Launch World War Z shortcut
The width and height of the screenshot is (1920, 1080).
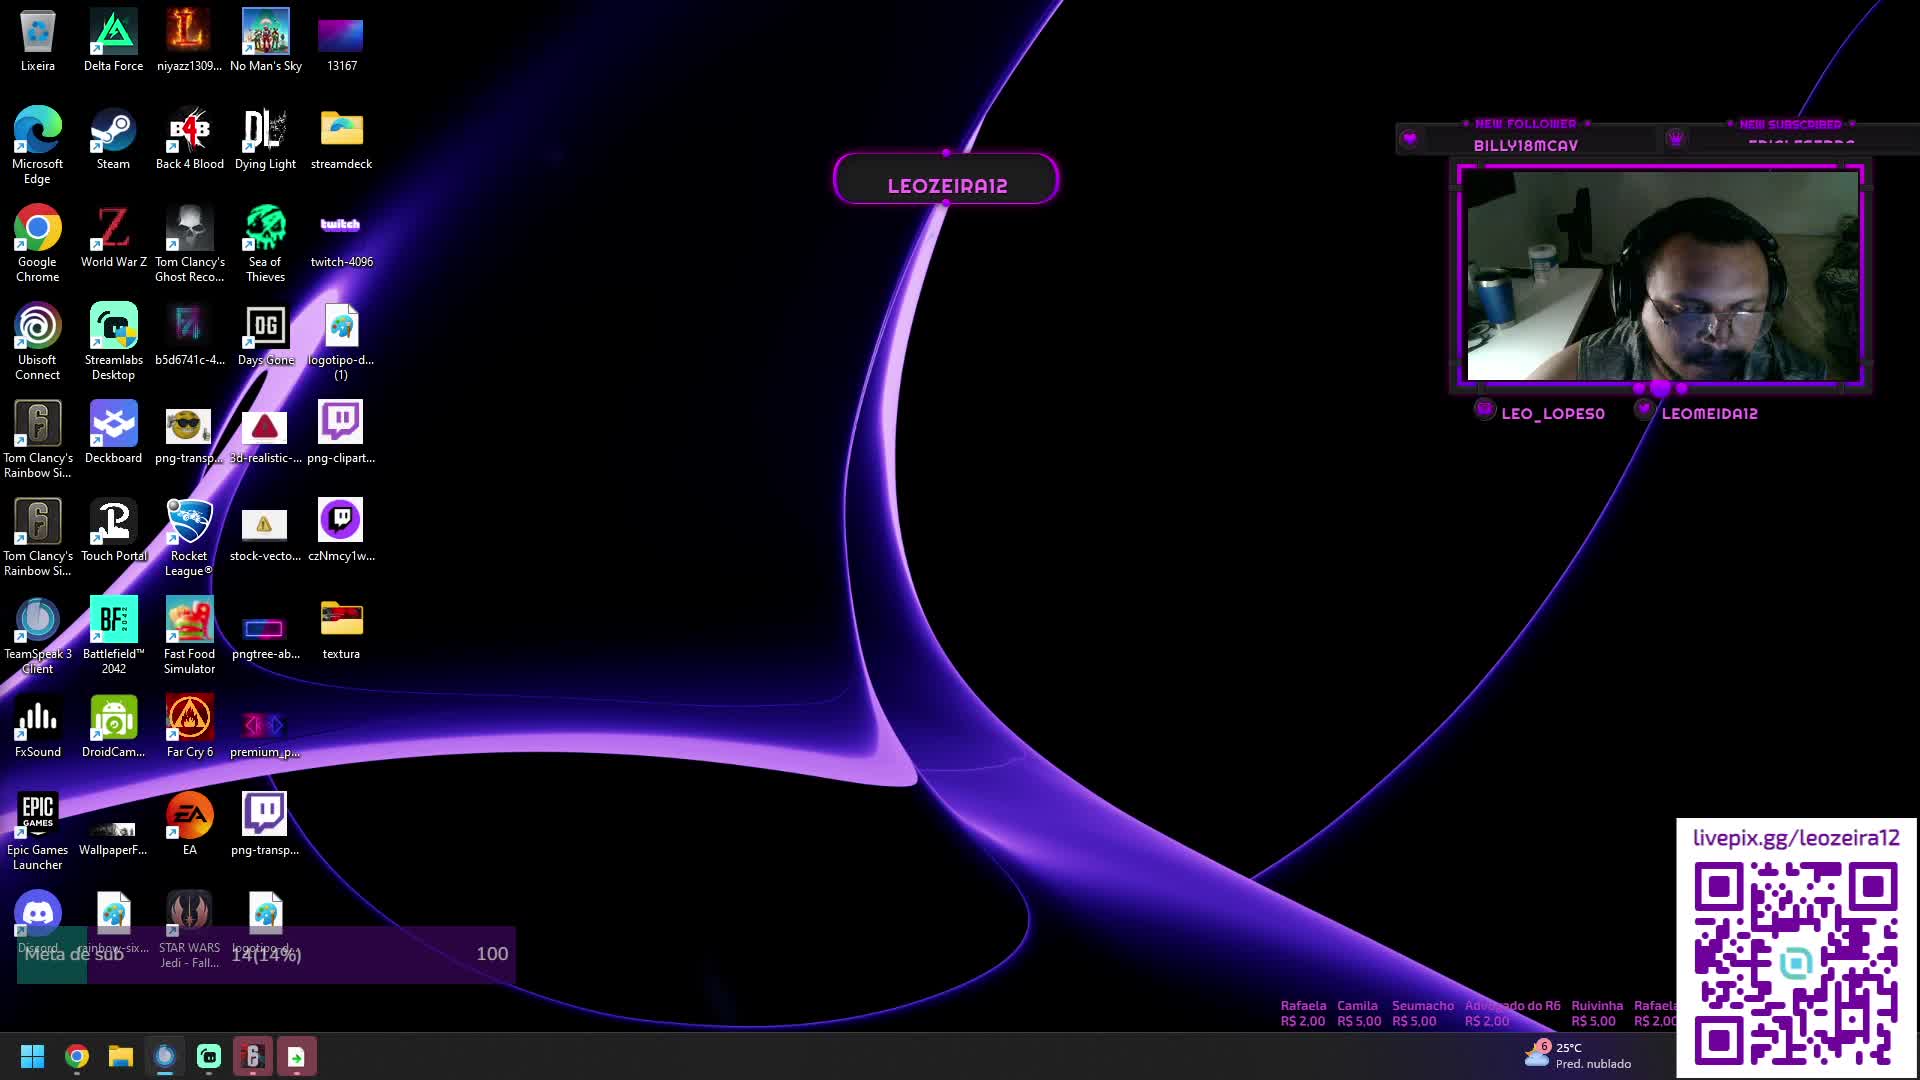[113, 237]
